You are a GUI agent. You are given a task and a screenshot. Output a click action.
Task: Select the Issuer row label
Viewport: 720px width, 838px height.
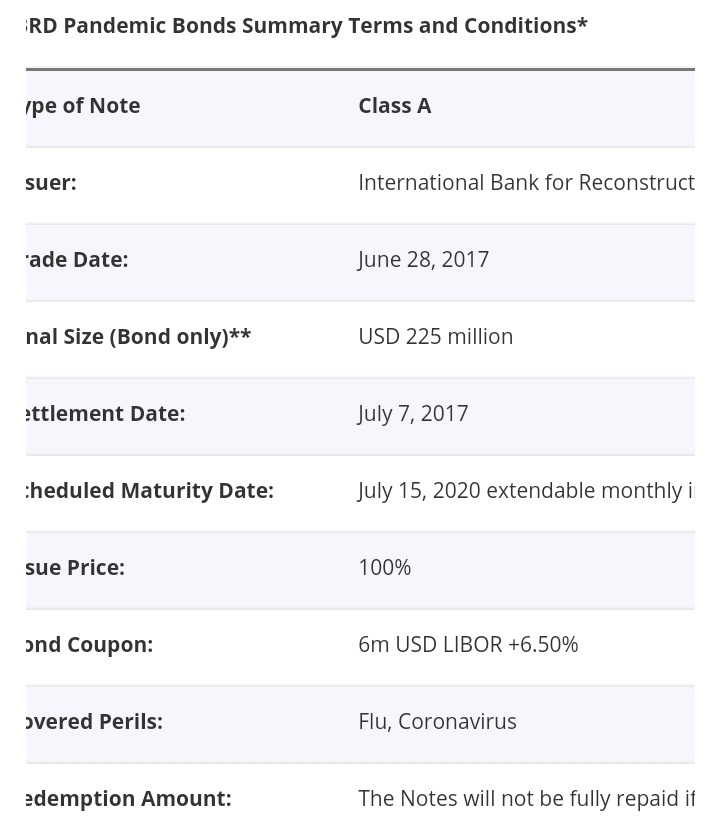pyautogui.click(x=51, y=183)
